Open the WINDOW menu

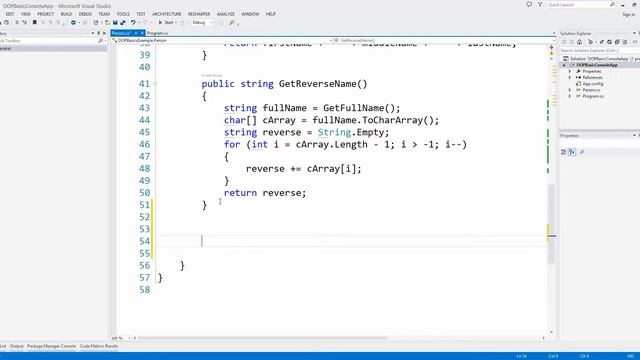coord(250,14)
